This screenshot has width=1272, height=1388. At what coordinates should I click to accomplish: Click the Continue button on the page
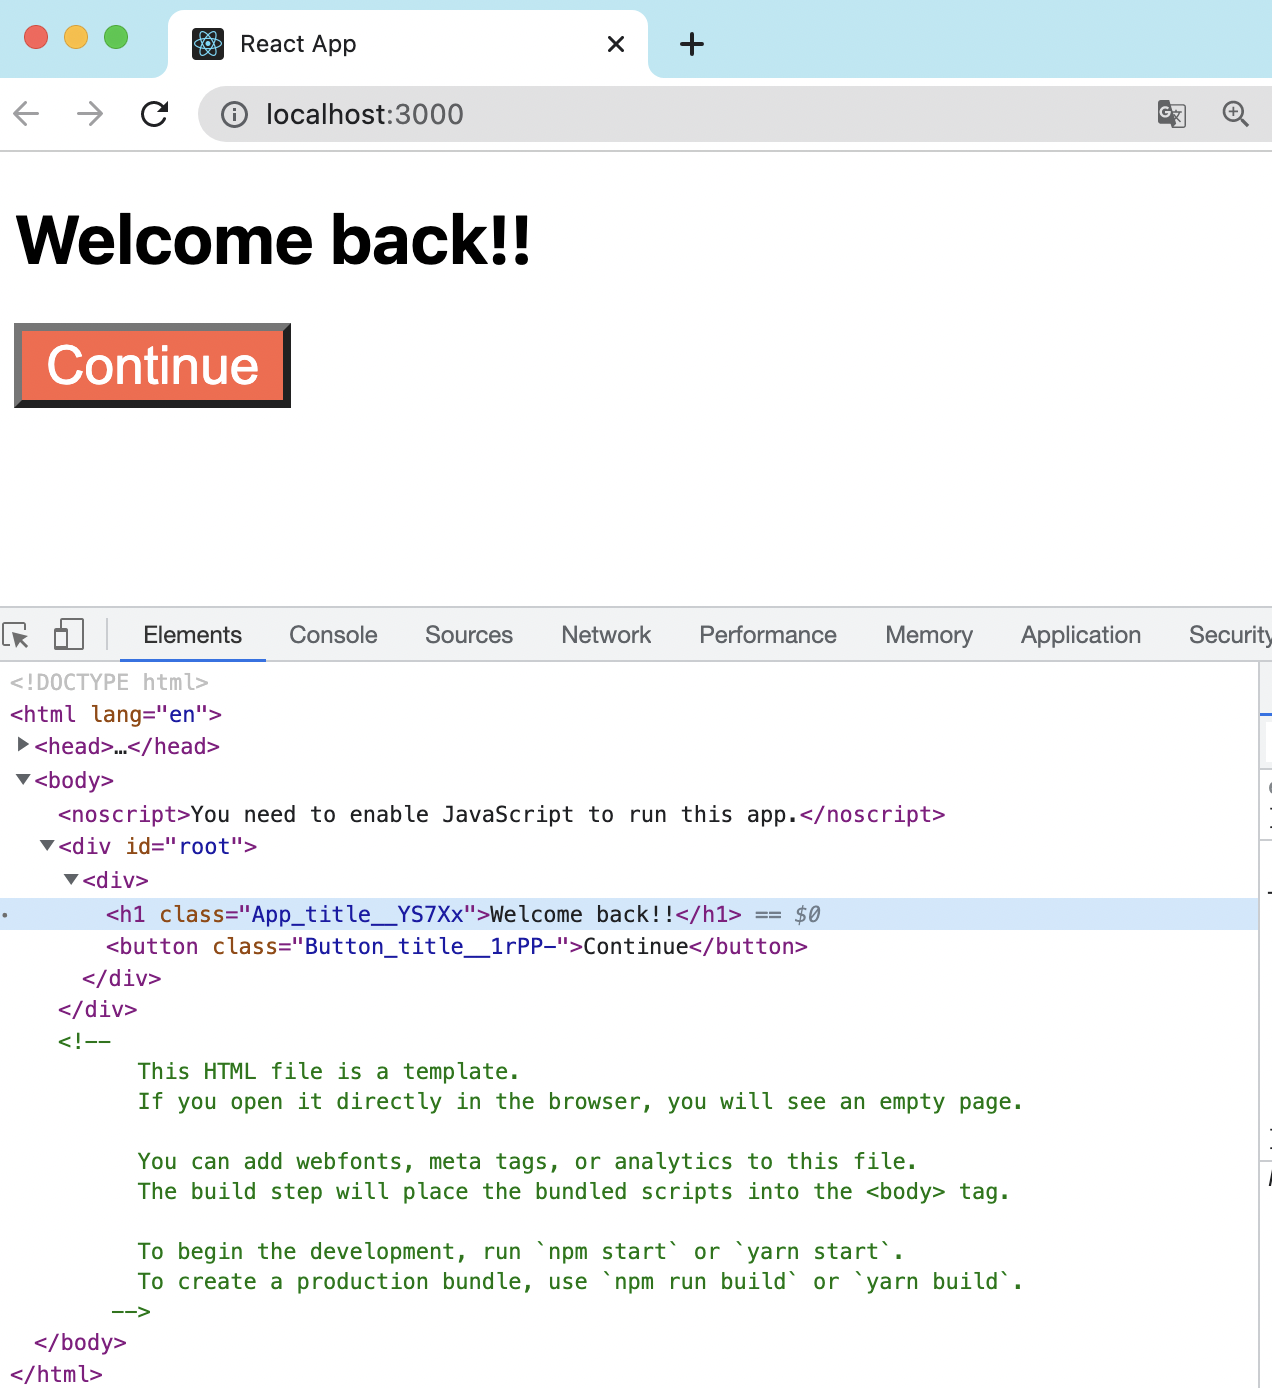[152, 365]
